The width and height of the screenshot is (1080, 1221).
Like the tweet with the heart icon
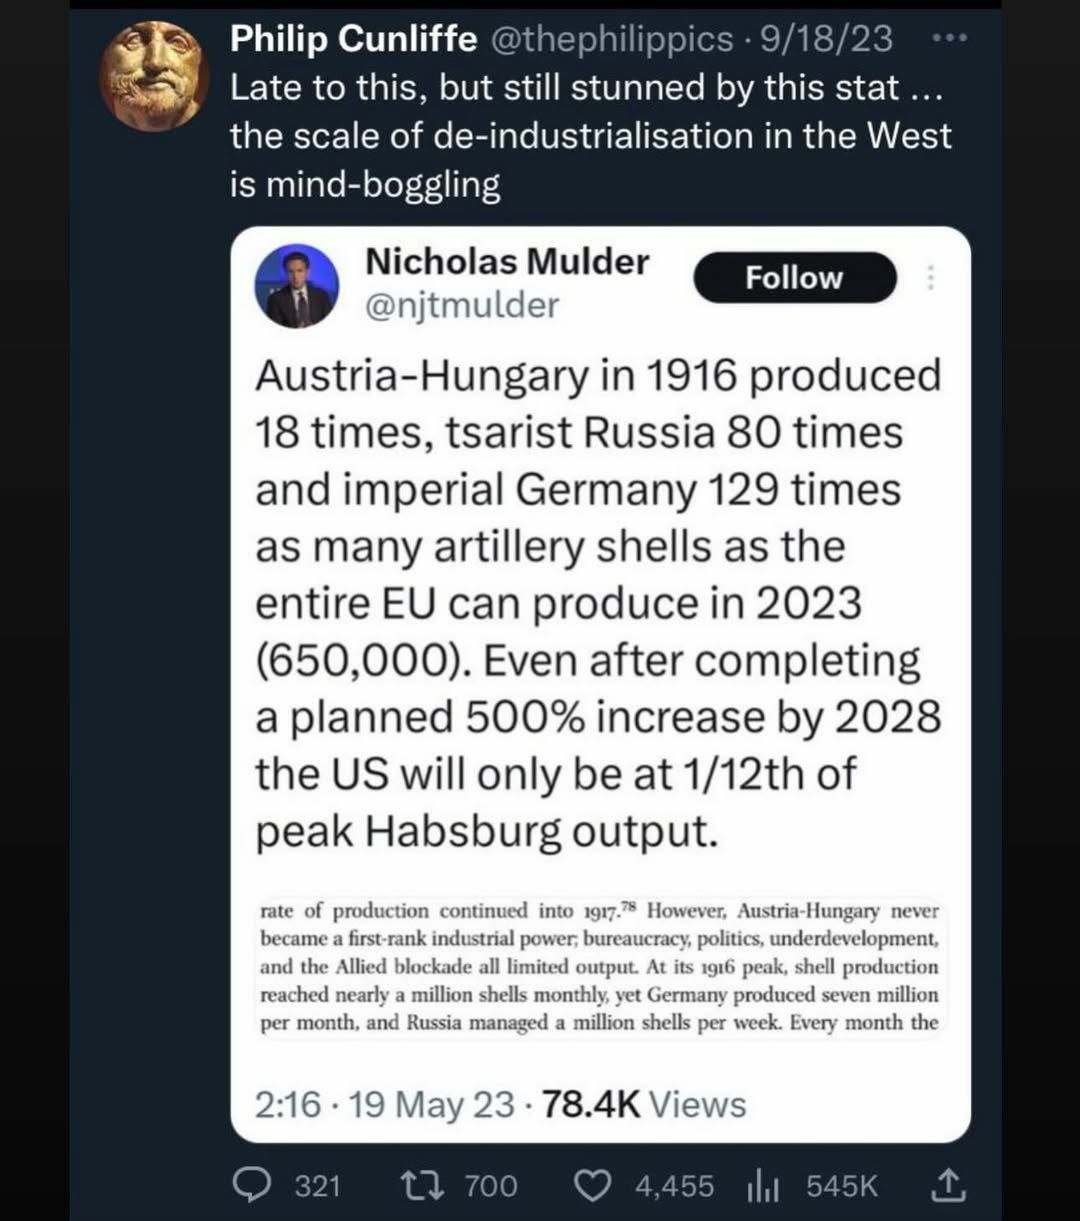tap(595, 1186)
